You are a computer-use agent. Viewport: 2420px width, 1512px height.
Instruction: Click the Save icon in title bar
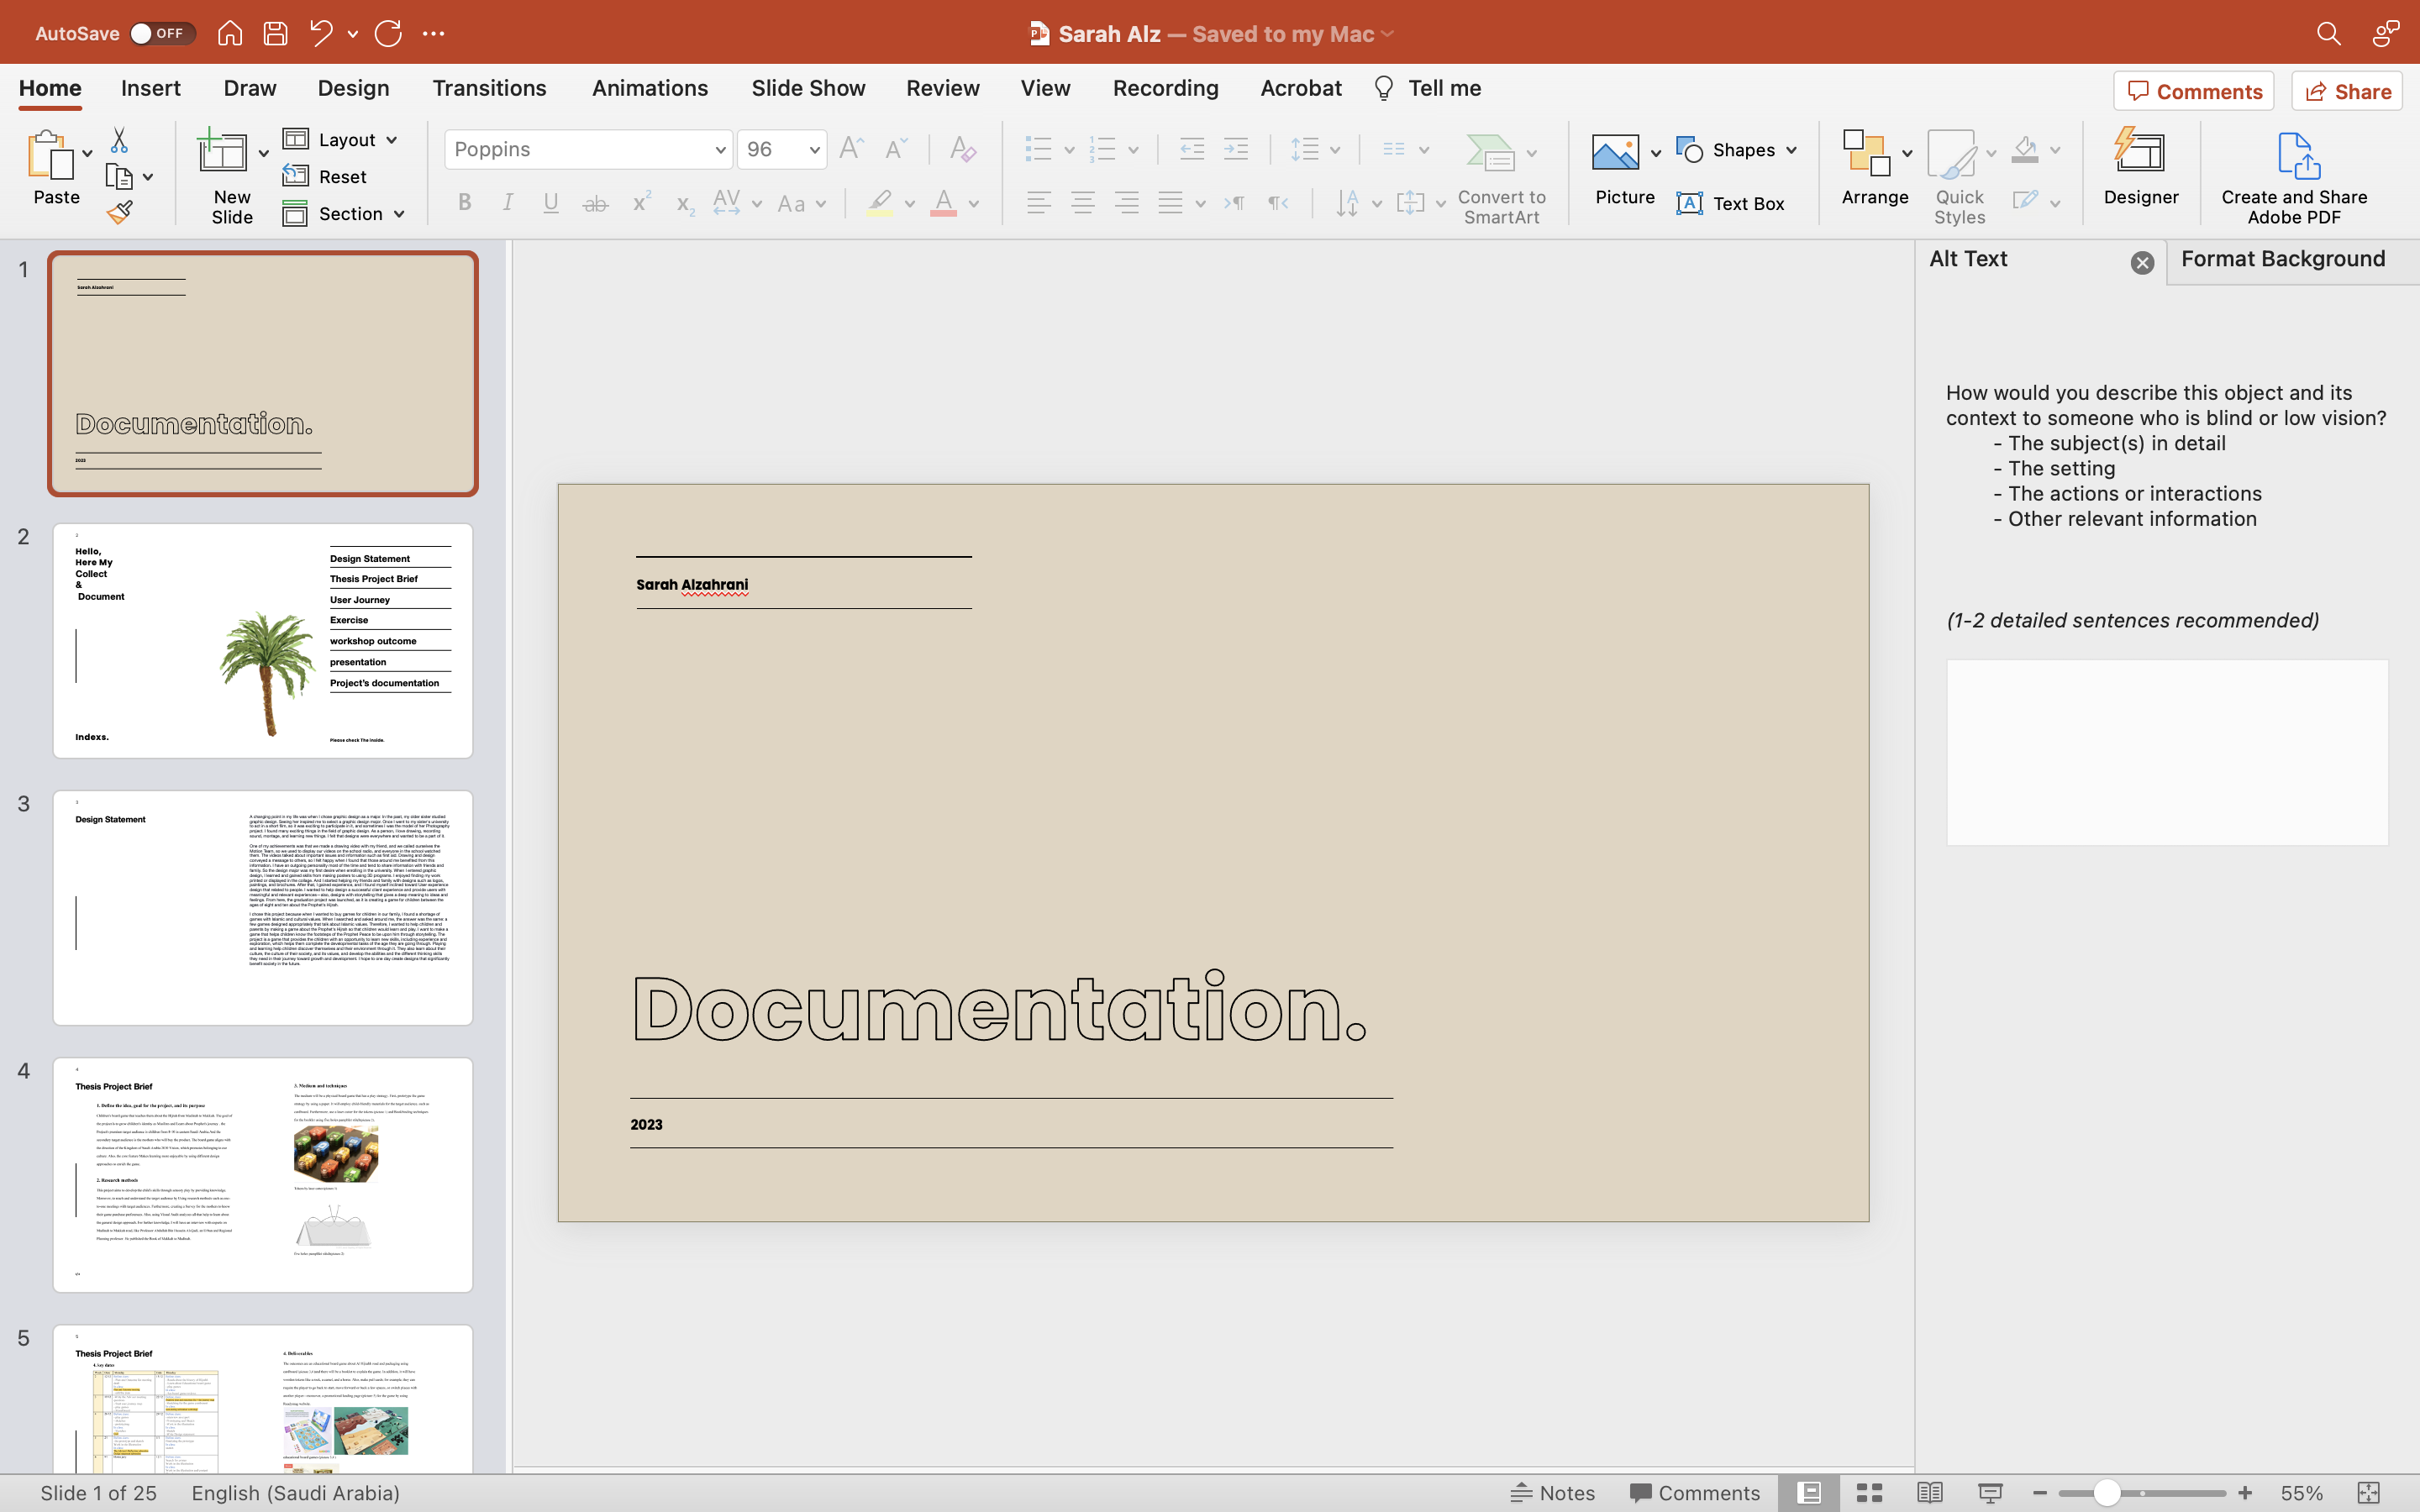[x=275, y=34]
